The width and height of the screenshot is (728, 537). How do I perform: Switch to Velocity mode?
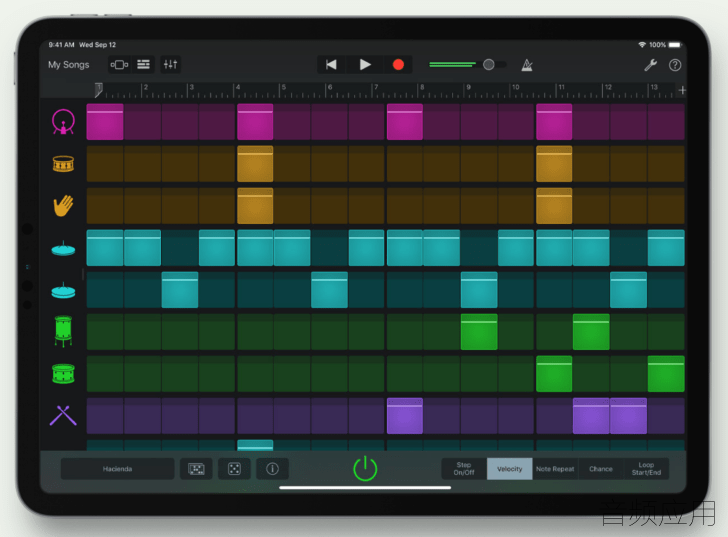(x=509, y=469)
